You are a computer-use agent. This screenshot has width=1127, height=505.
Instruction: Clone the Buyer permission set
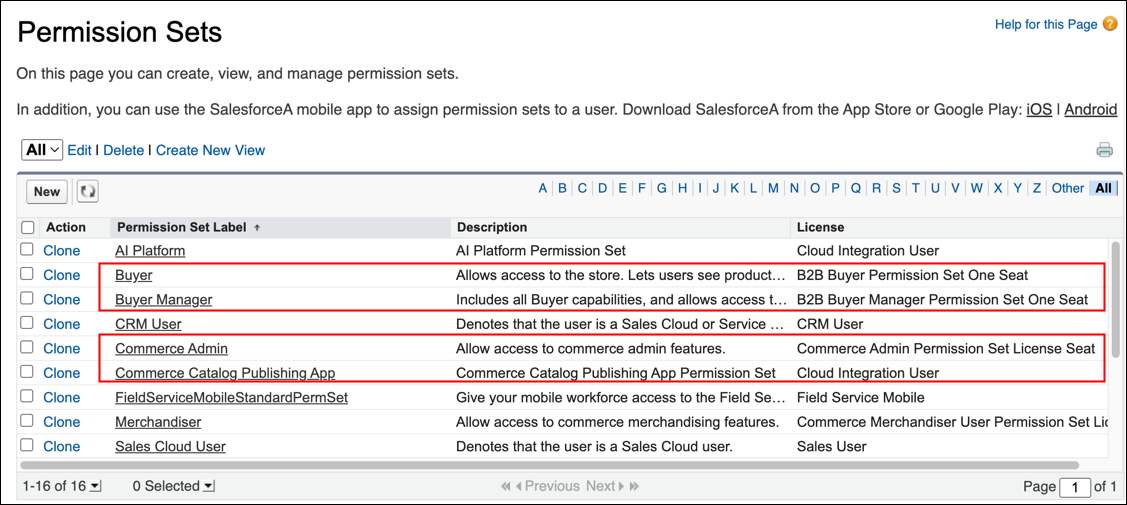[x=62, y=274]
